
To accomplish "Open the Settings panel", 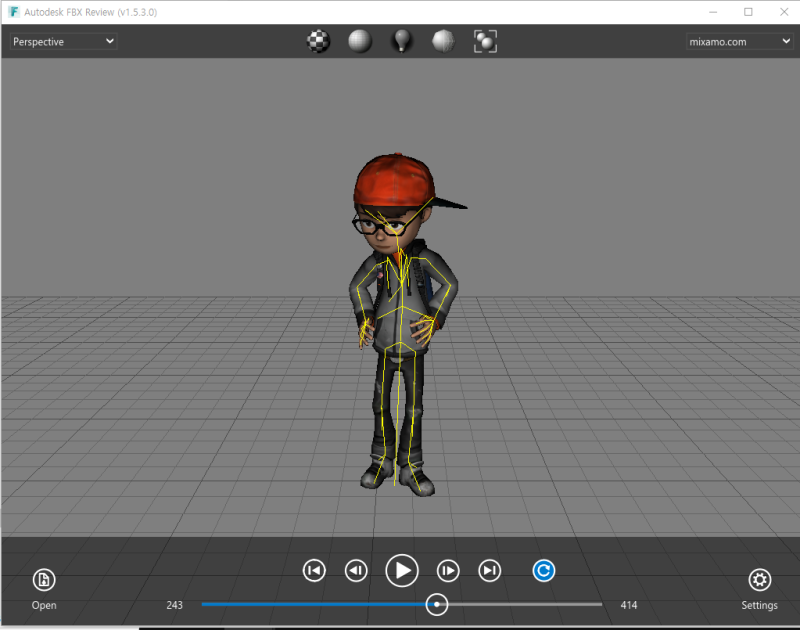I will click(x=760, y=578).
